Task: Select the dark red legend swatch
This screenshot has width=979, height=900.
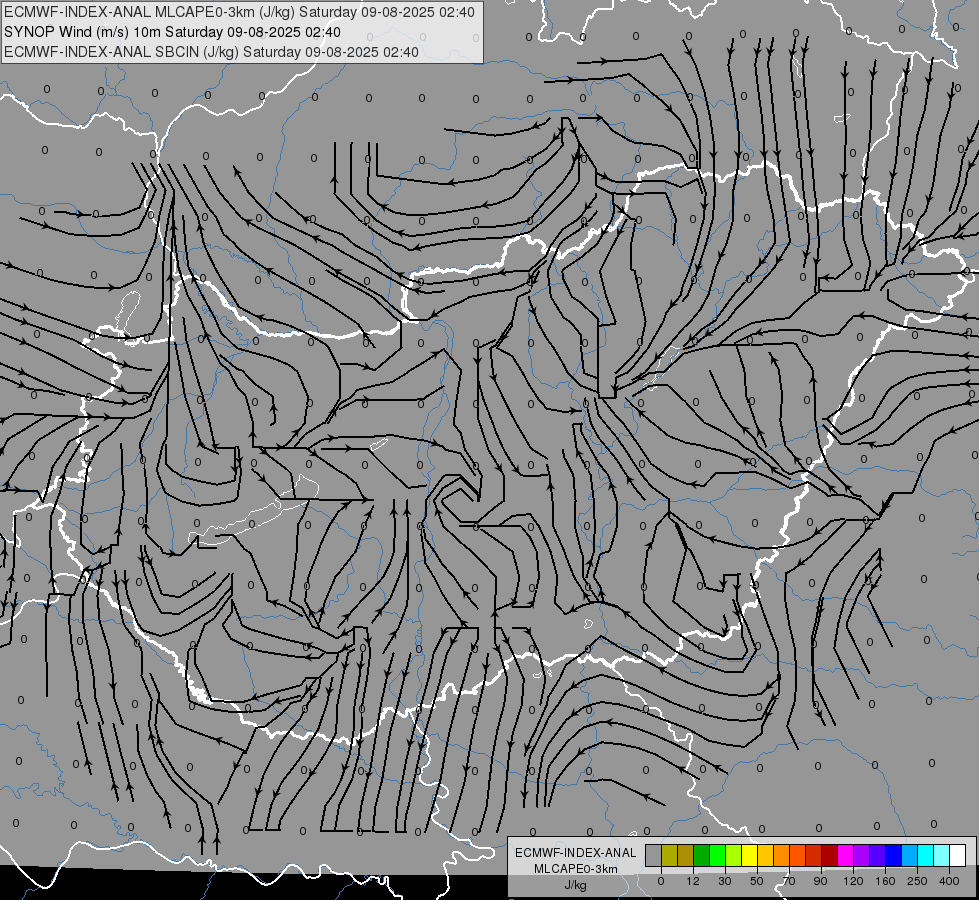Action: click(829, 855)
